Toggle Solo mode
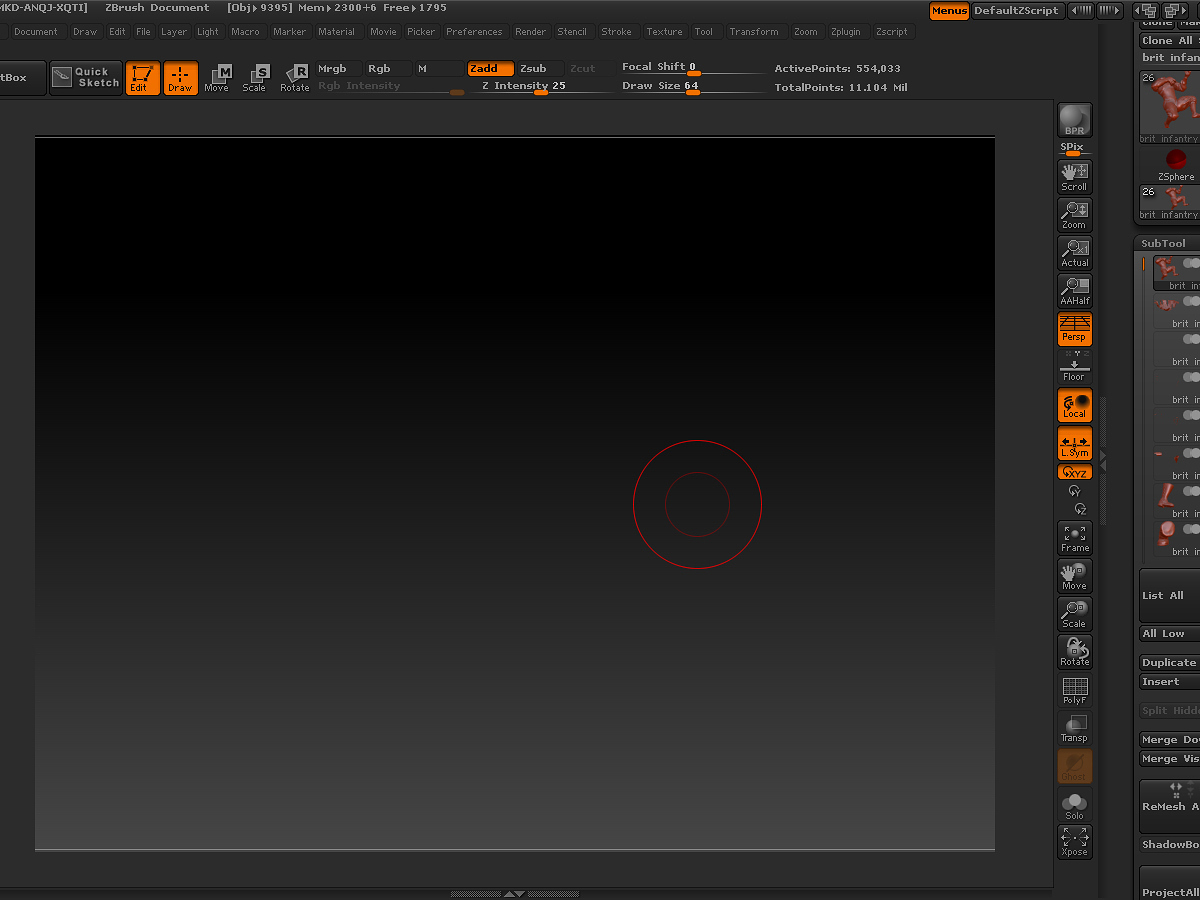The height and width of the screenshot is (900, 1200). tap(1075, 805)
